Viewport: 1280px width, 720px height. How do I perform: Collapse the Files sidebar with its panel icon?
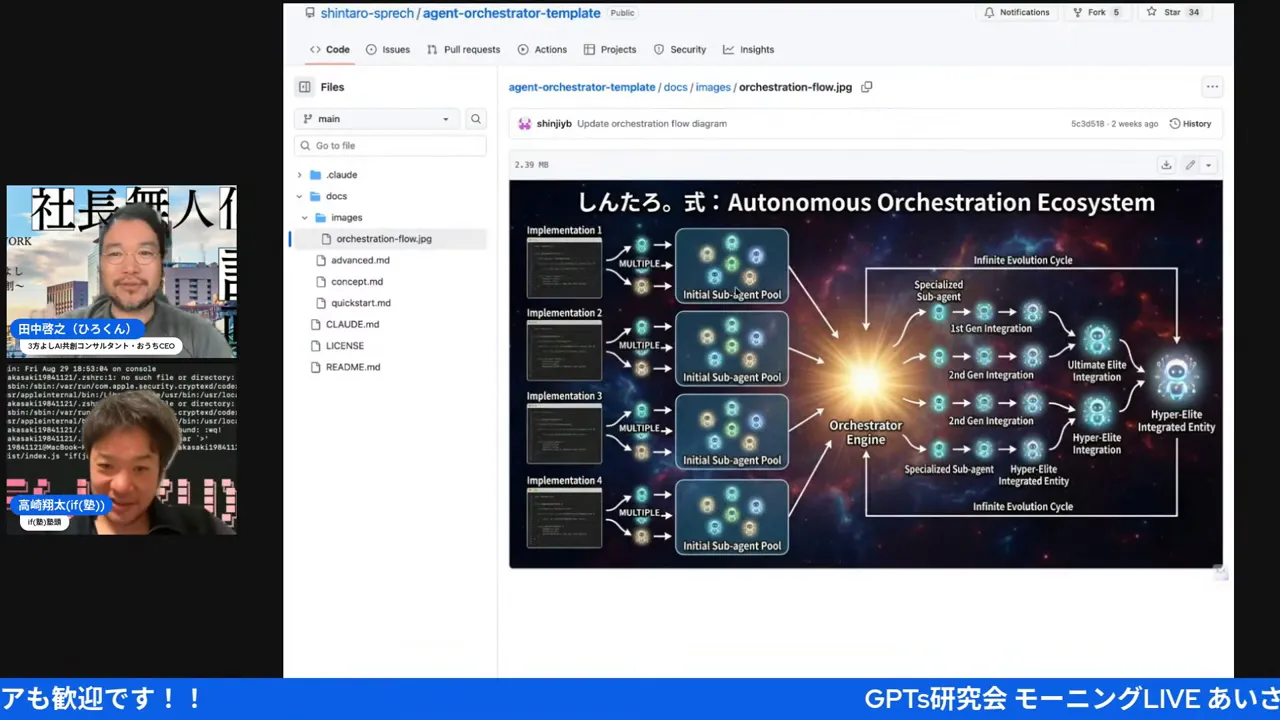pos(304,87)
